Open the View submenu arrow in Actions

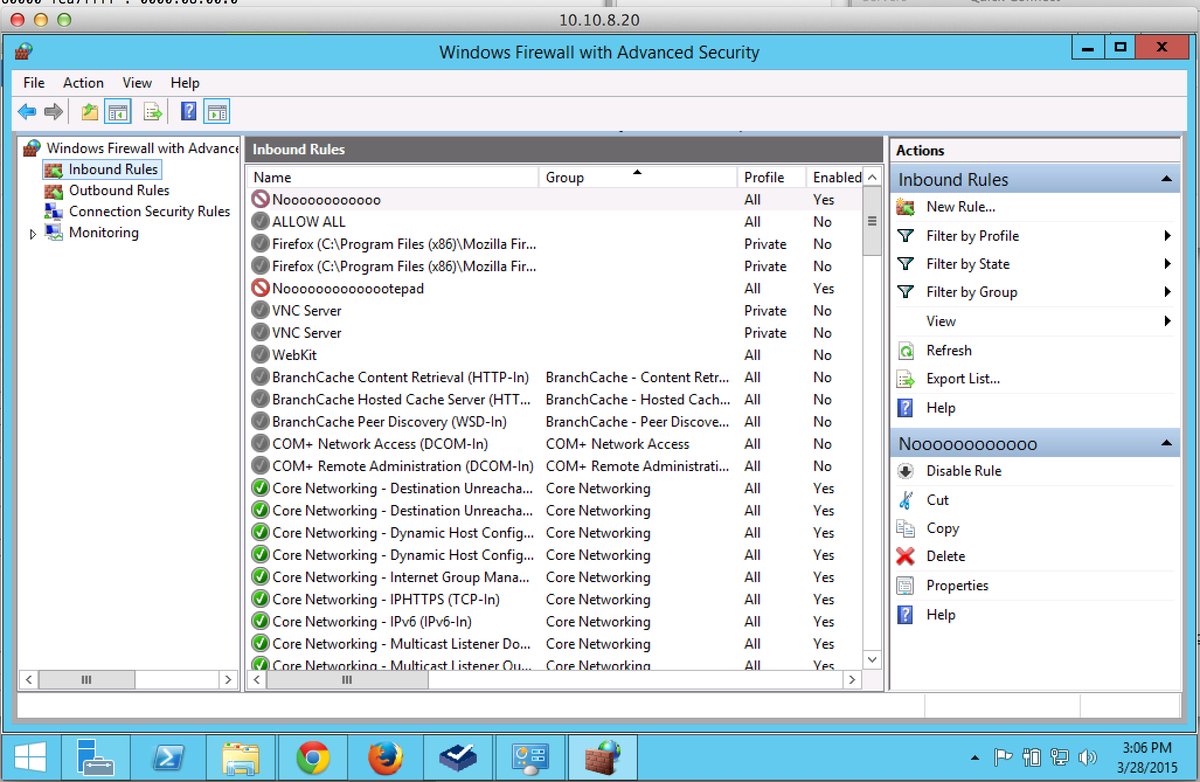tap(1167, 321)
